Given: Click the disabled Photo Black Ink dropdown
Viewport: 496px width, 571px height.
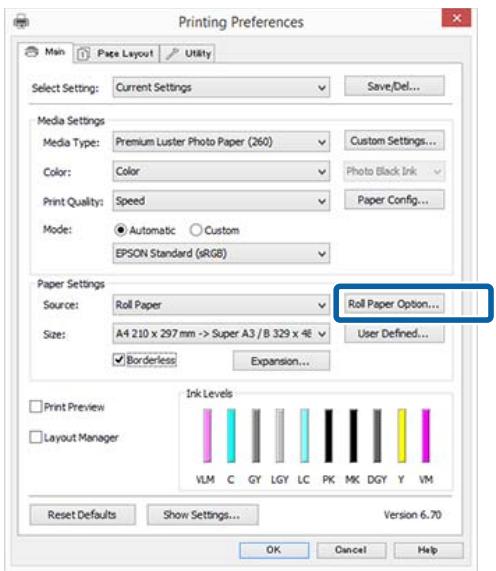Looking at the screenshot, I should pyautogui.click(x=394, y=171).
